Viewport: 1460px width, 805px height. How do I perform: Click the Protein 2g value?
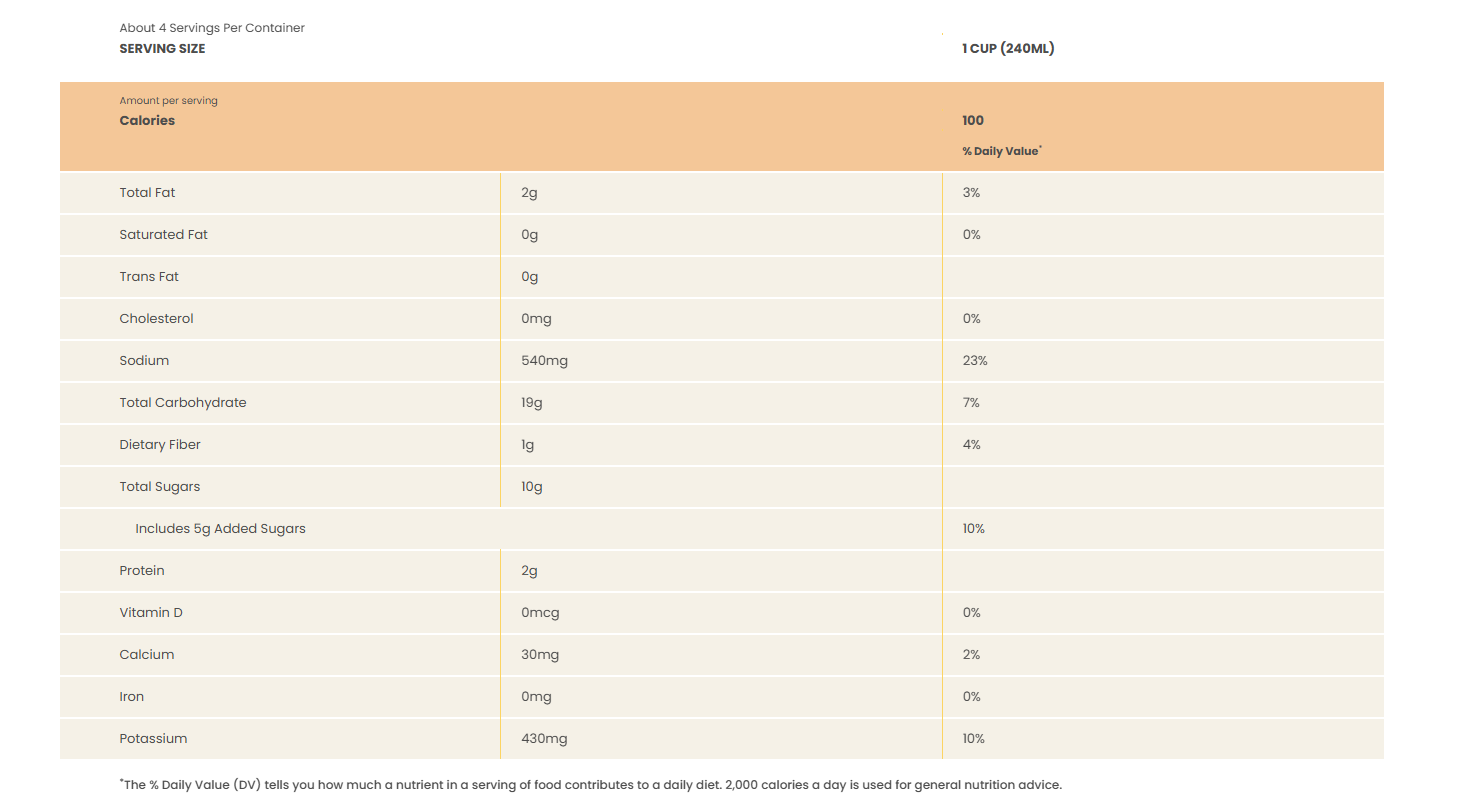[x=529, y=570]
